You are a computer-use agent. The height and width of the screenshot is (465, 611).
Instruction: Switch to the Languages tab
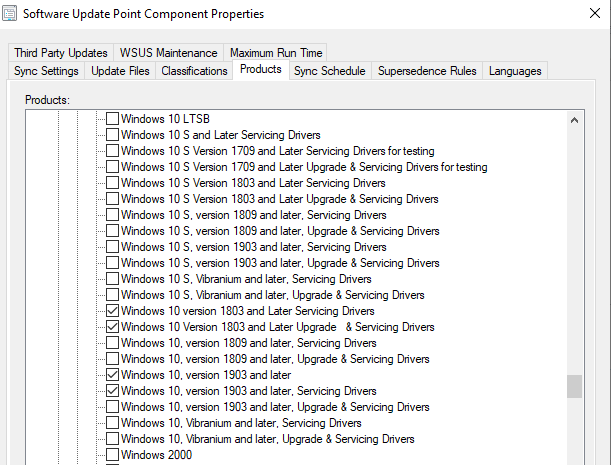(515, 71)
